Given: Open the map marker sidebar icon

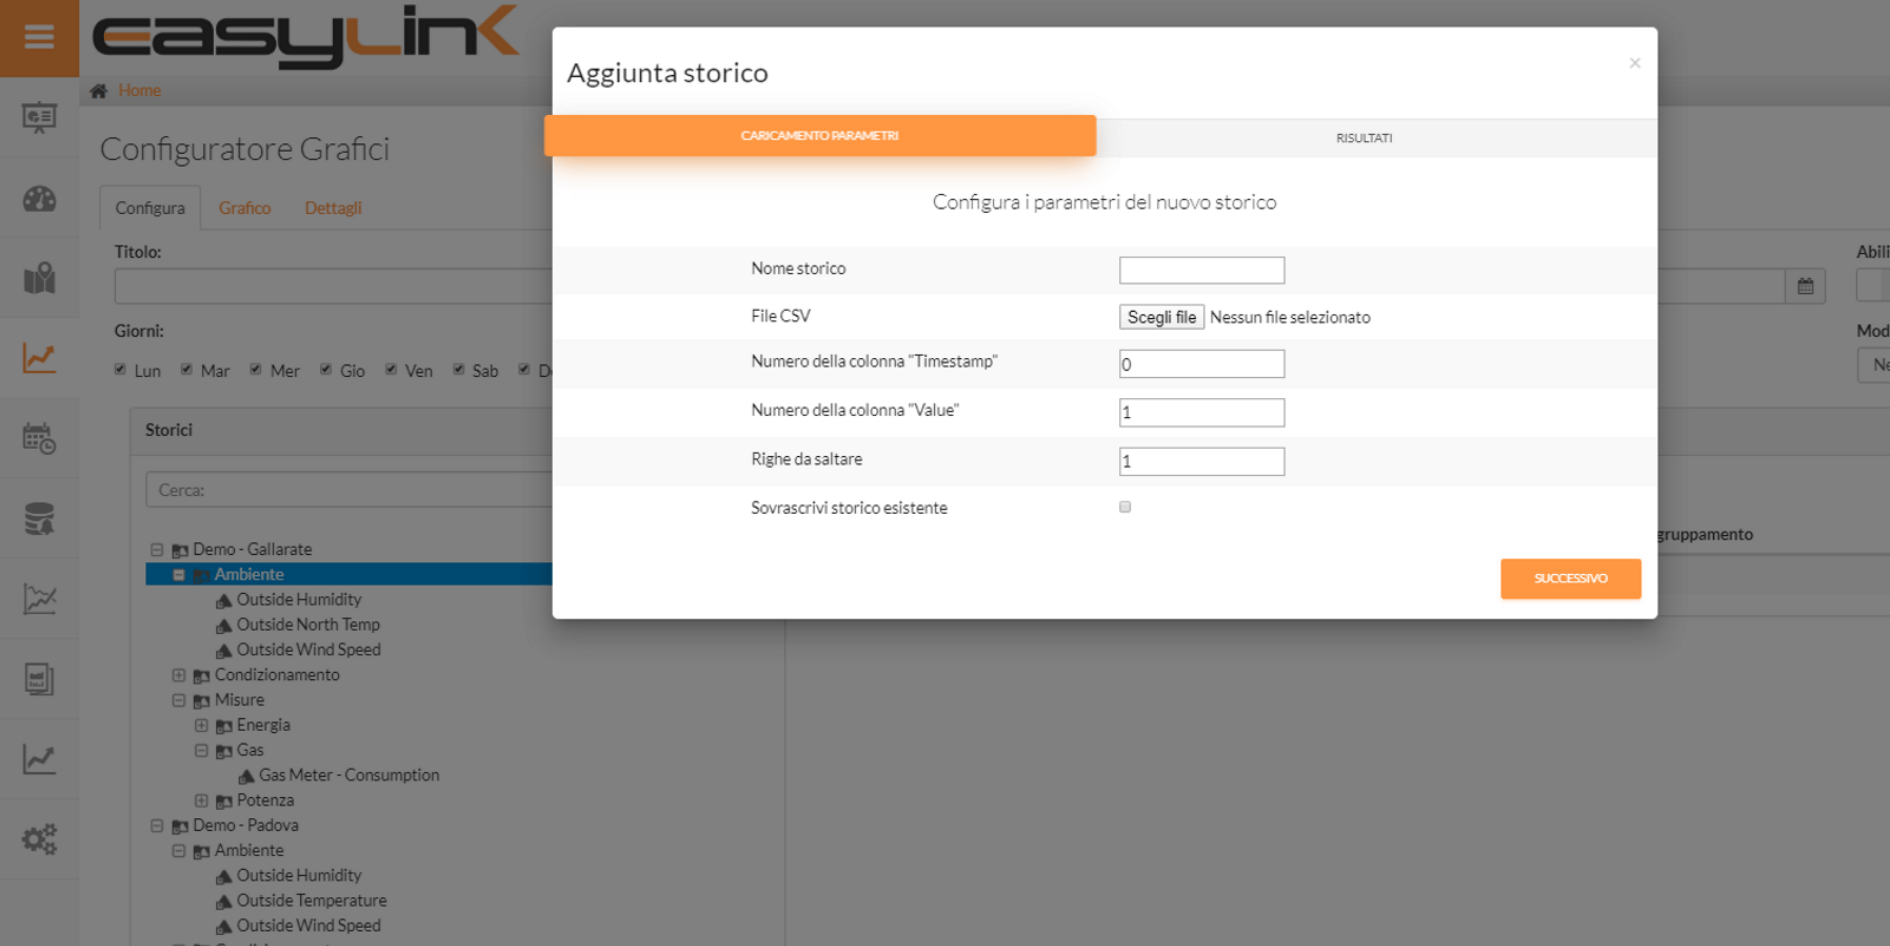Looking at the screenshot, I should (39, 278).
